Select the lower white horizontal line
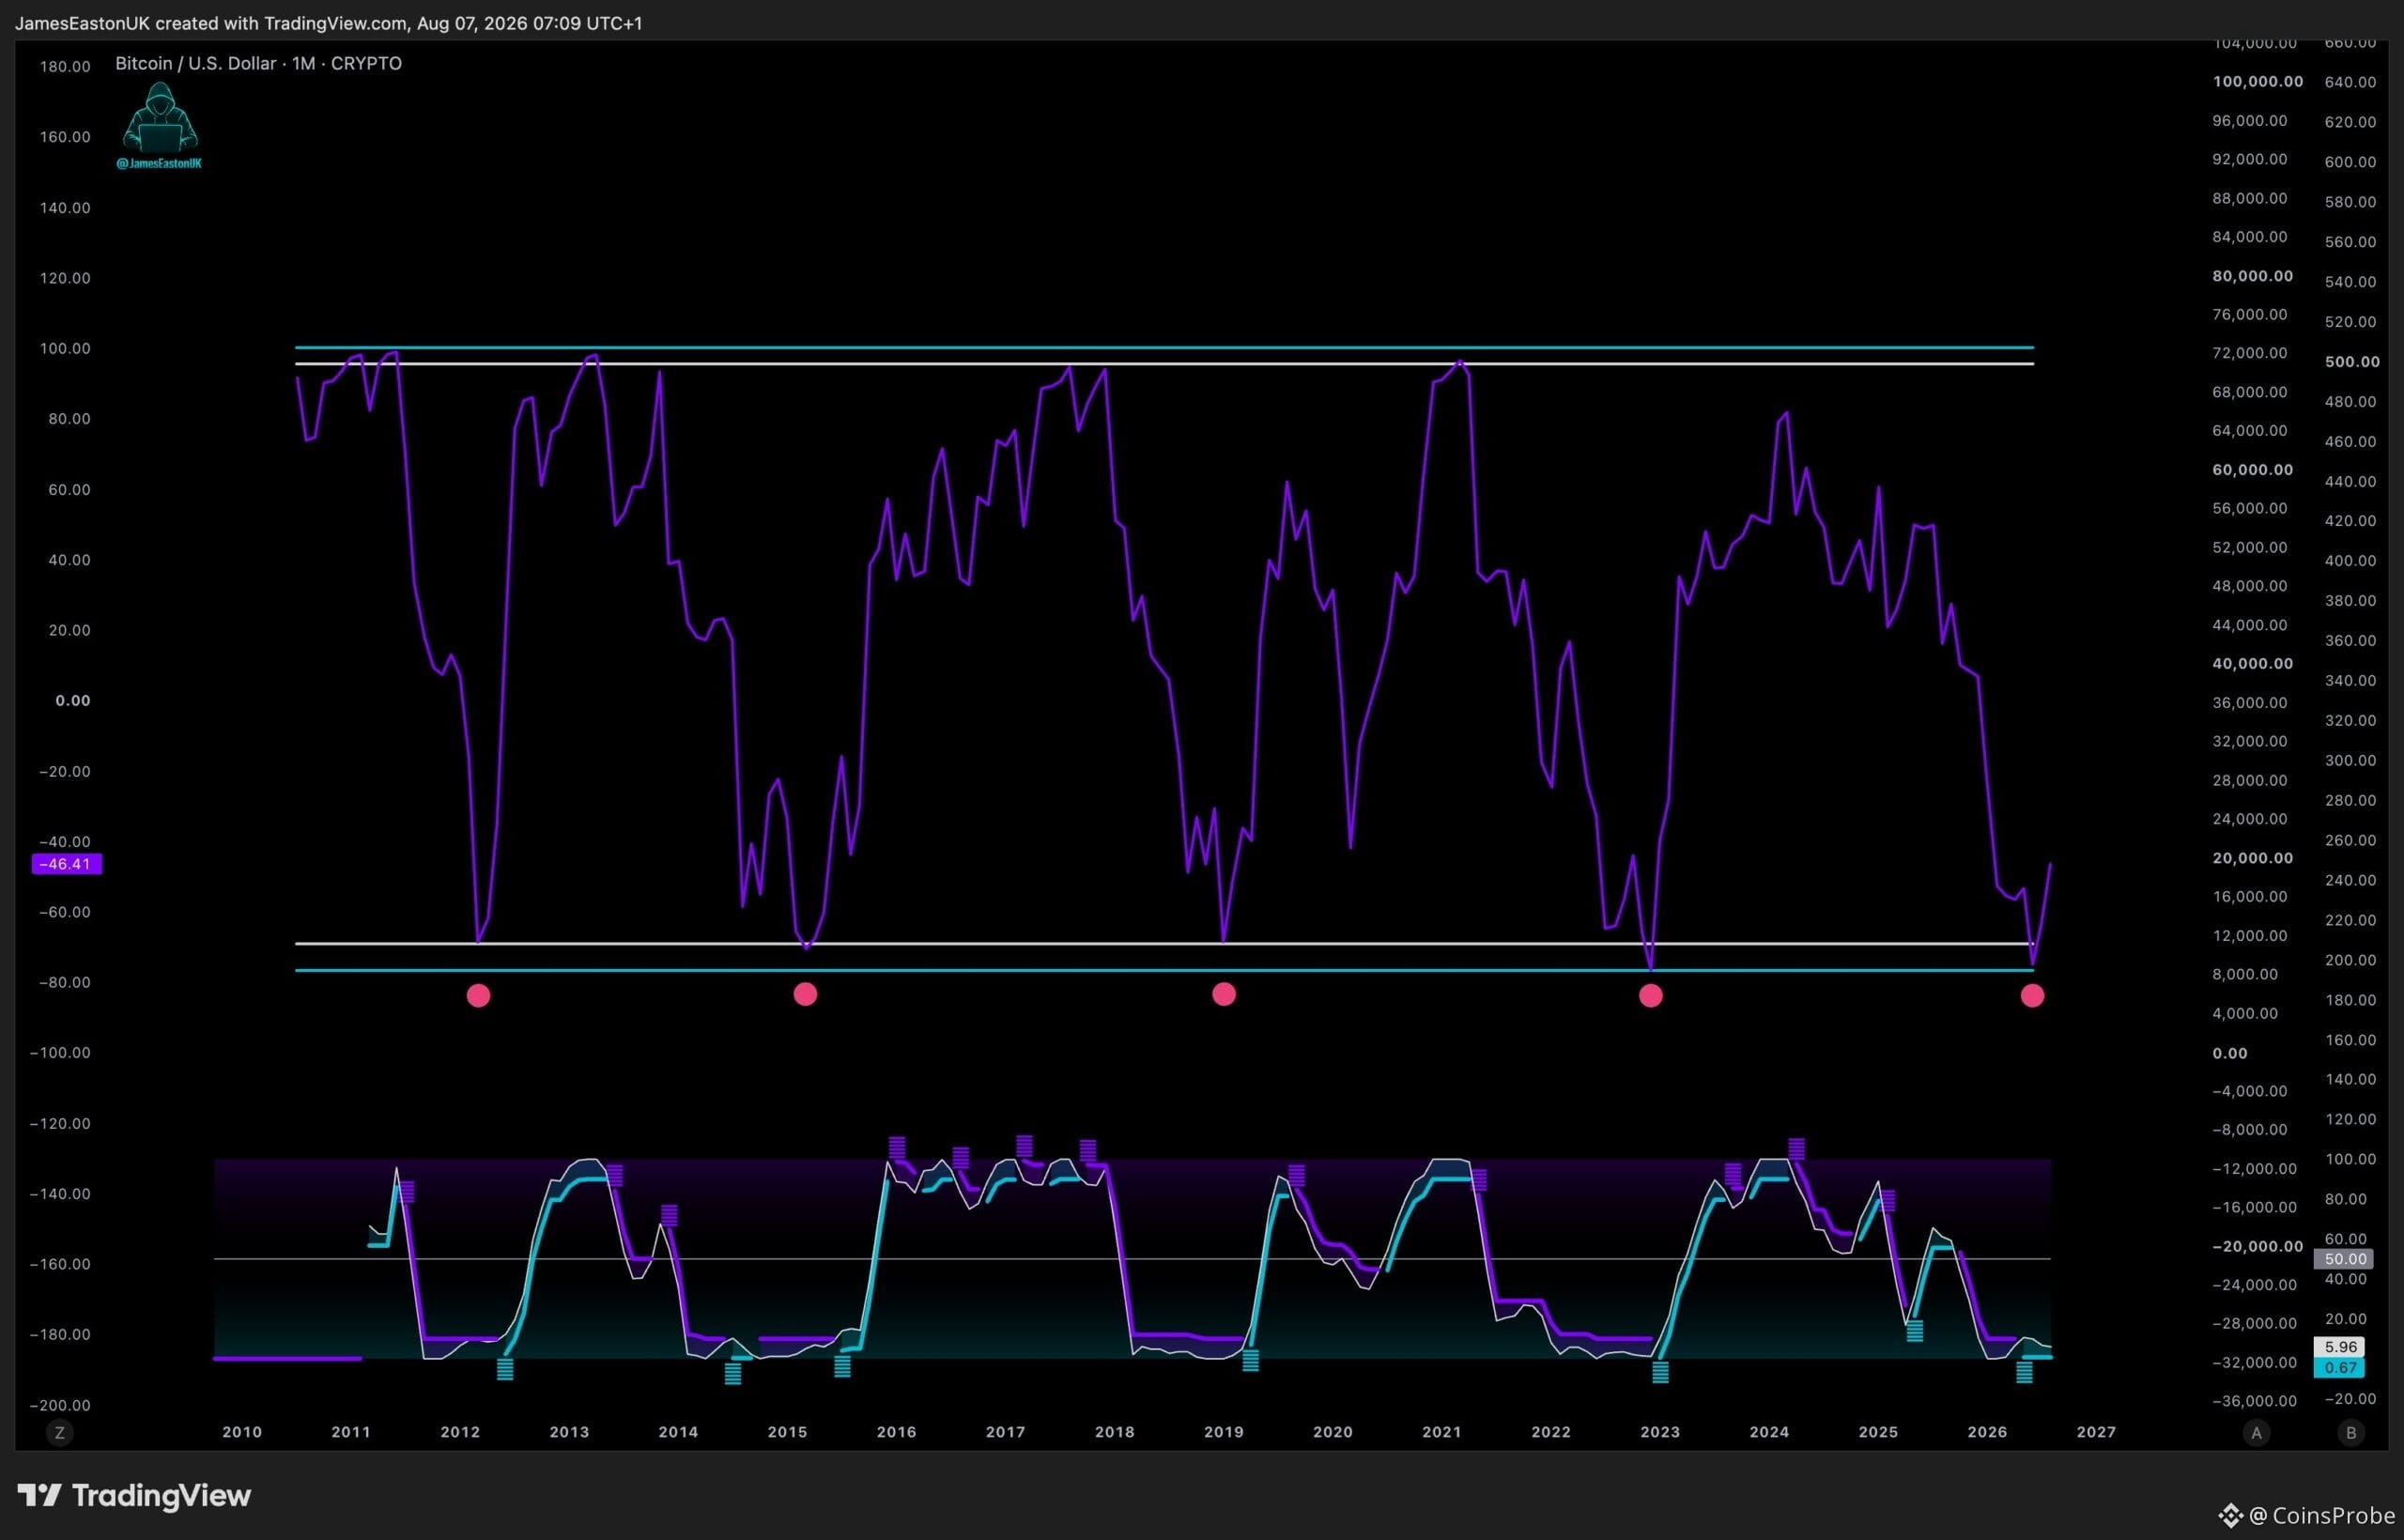 tap(1164, 943)
